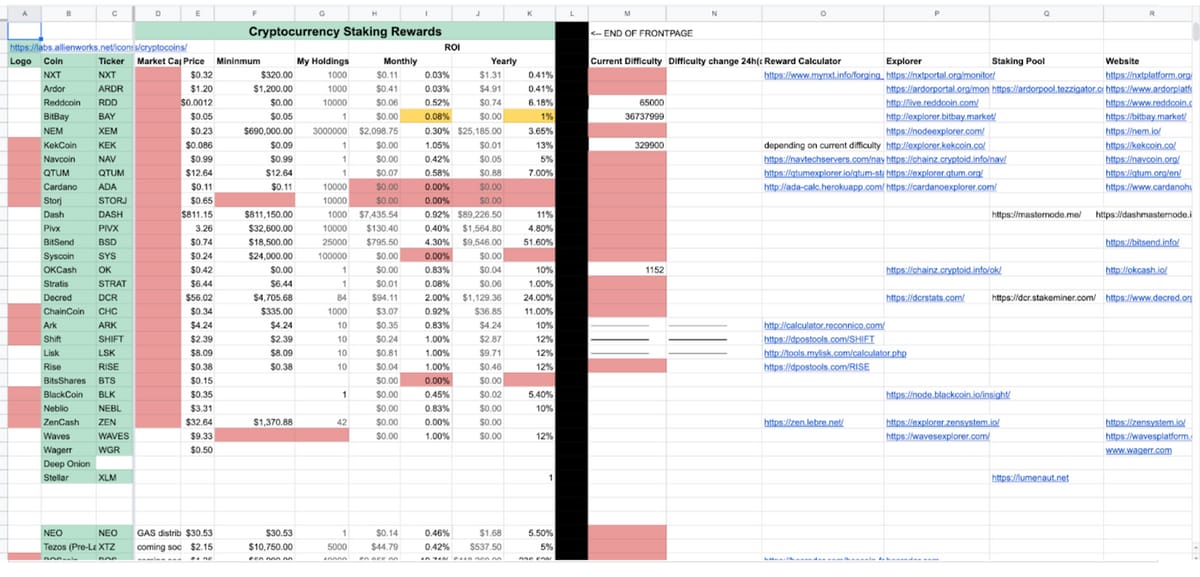The width and height of the screenshot is (1200, 577).
Task: Select the selected empty cell A1
Action: 23,33
